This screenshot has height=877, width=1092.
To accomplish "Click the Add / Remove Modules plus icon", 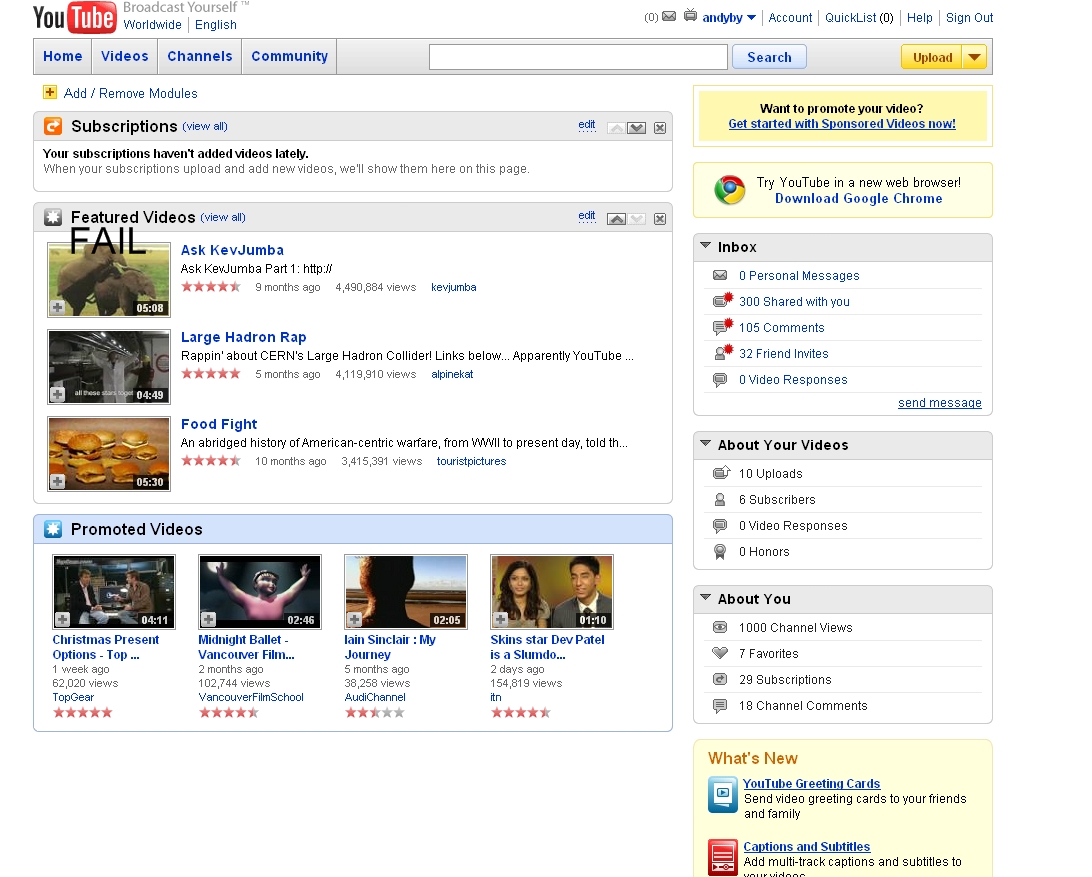I will click(x=49, y=92).
